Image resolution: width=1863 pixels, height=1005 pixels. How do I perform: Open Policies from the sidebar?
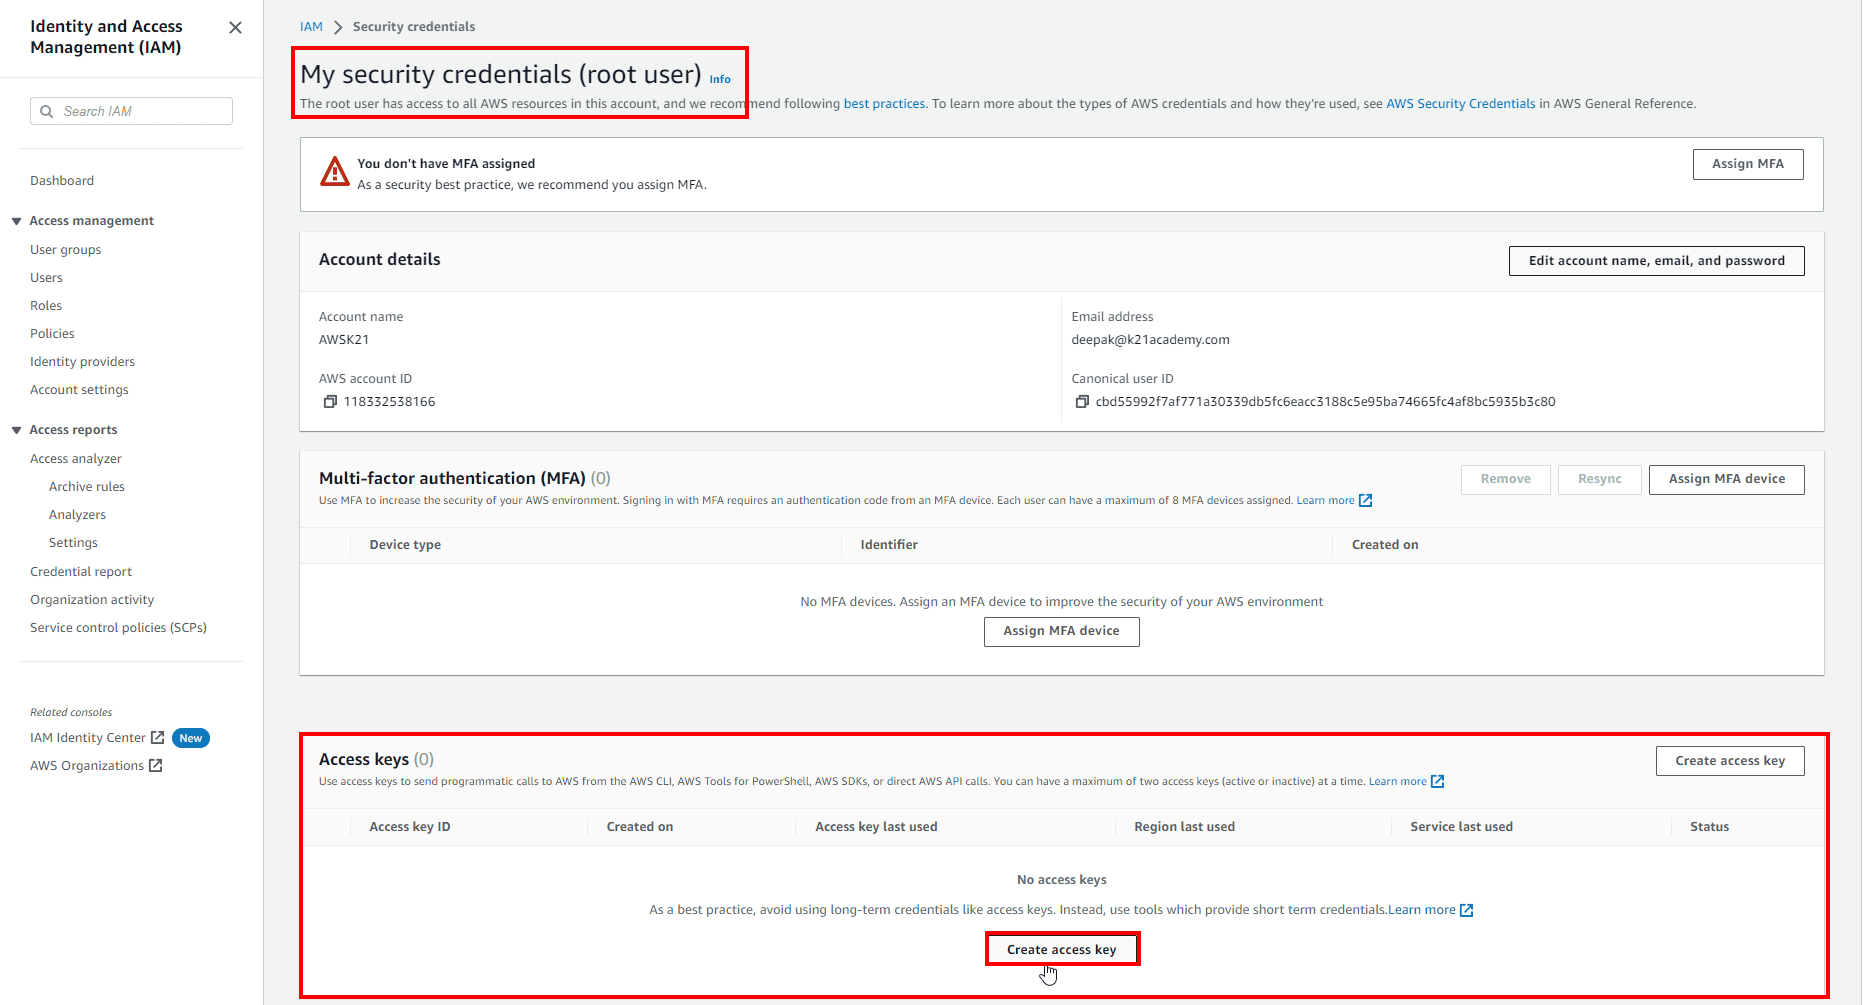click(52, 334)
